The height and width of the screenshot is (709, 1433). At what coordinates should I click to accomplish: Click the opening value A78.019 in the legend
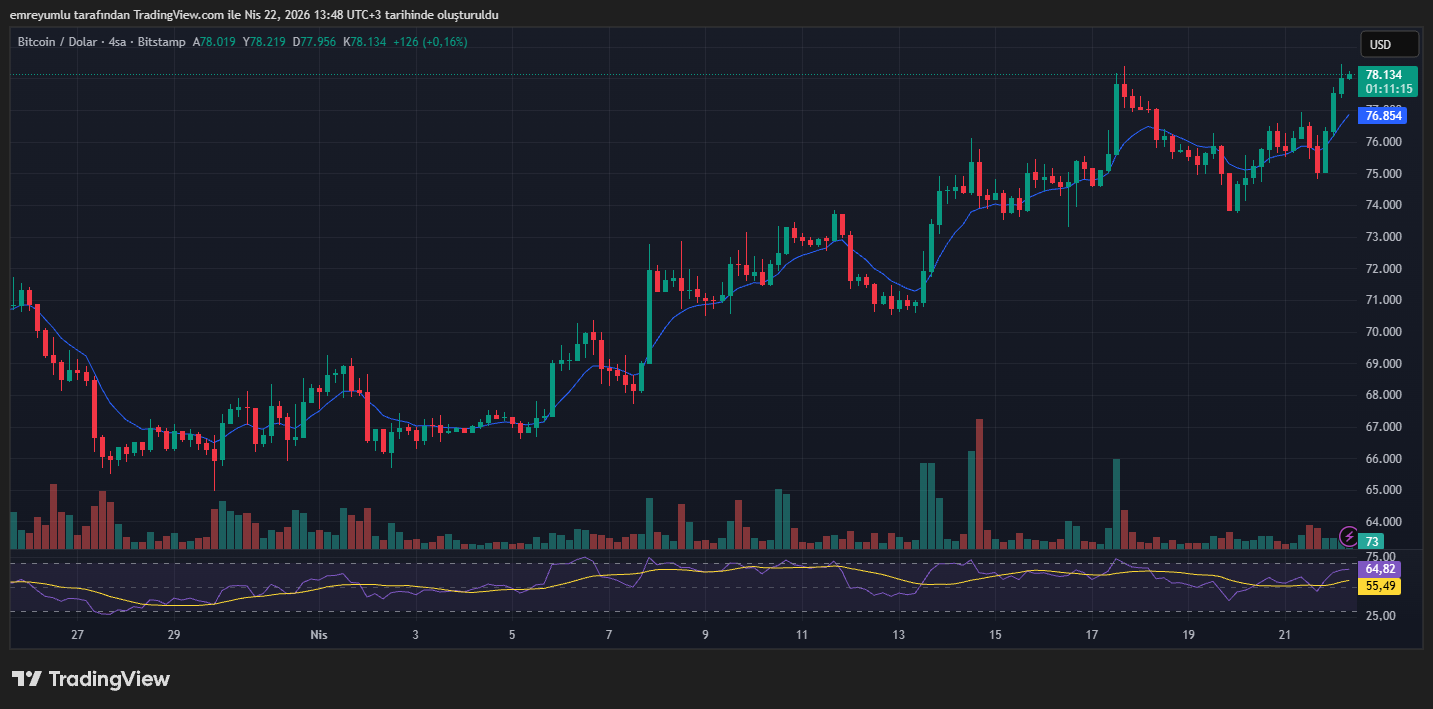pos(213,42)
